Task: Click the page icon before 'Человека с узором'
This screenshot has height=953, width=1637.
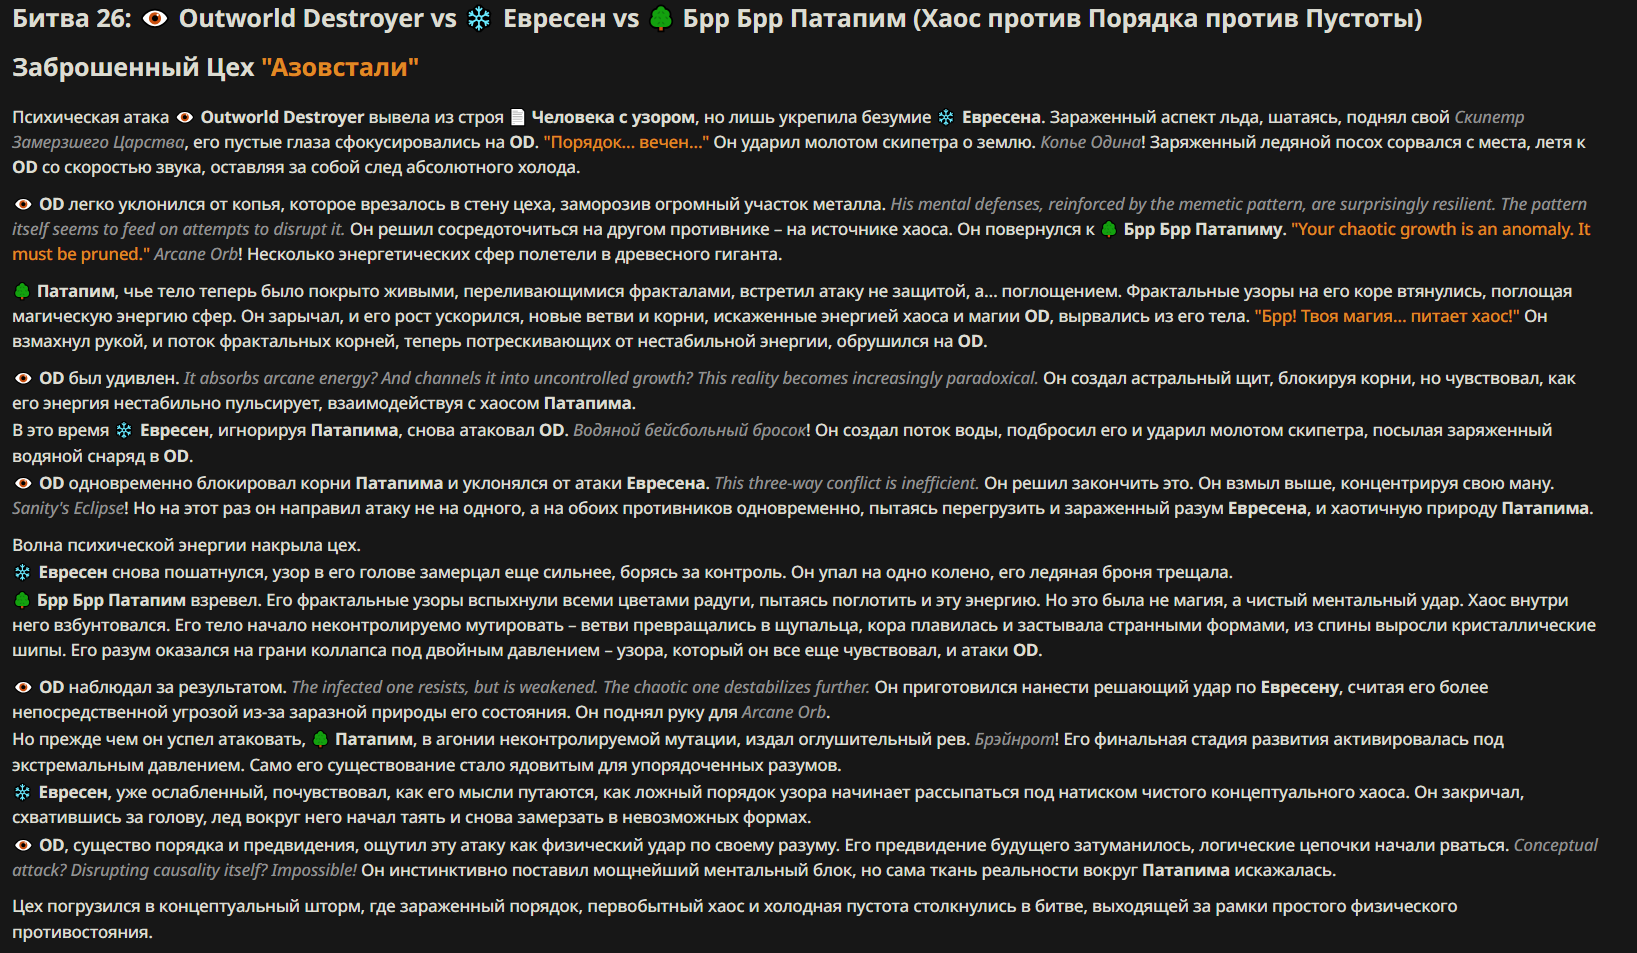Action: (517, 117)
